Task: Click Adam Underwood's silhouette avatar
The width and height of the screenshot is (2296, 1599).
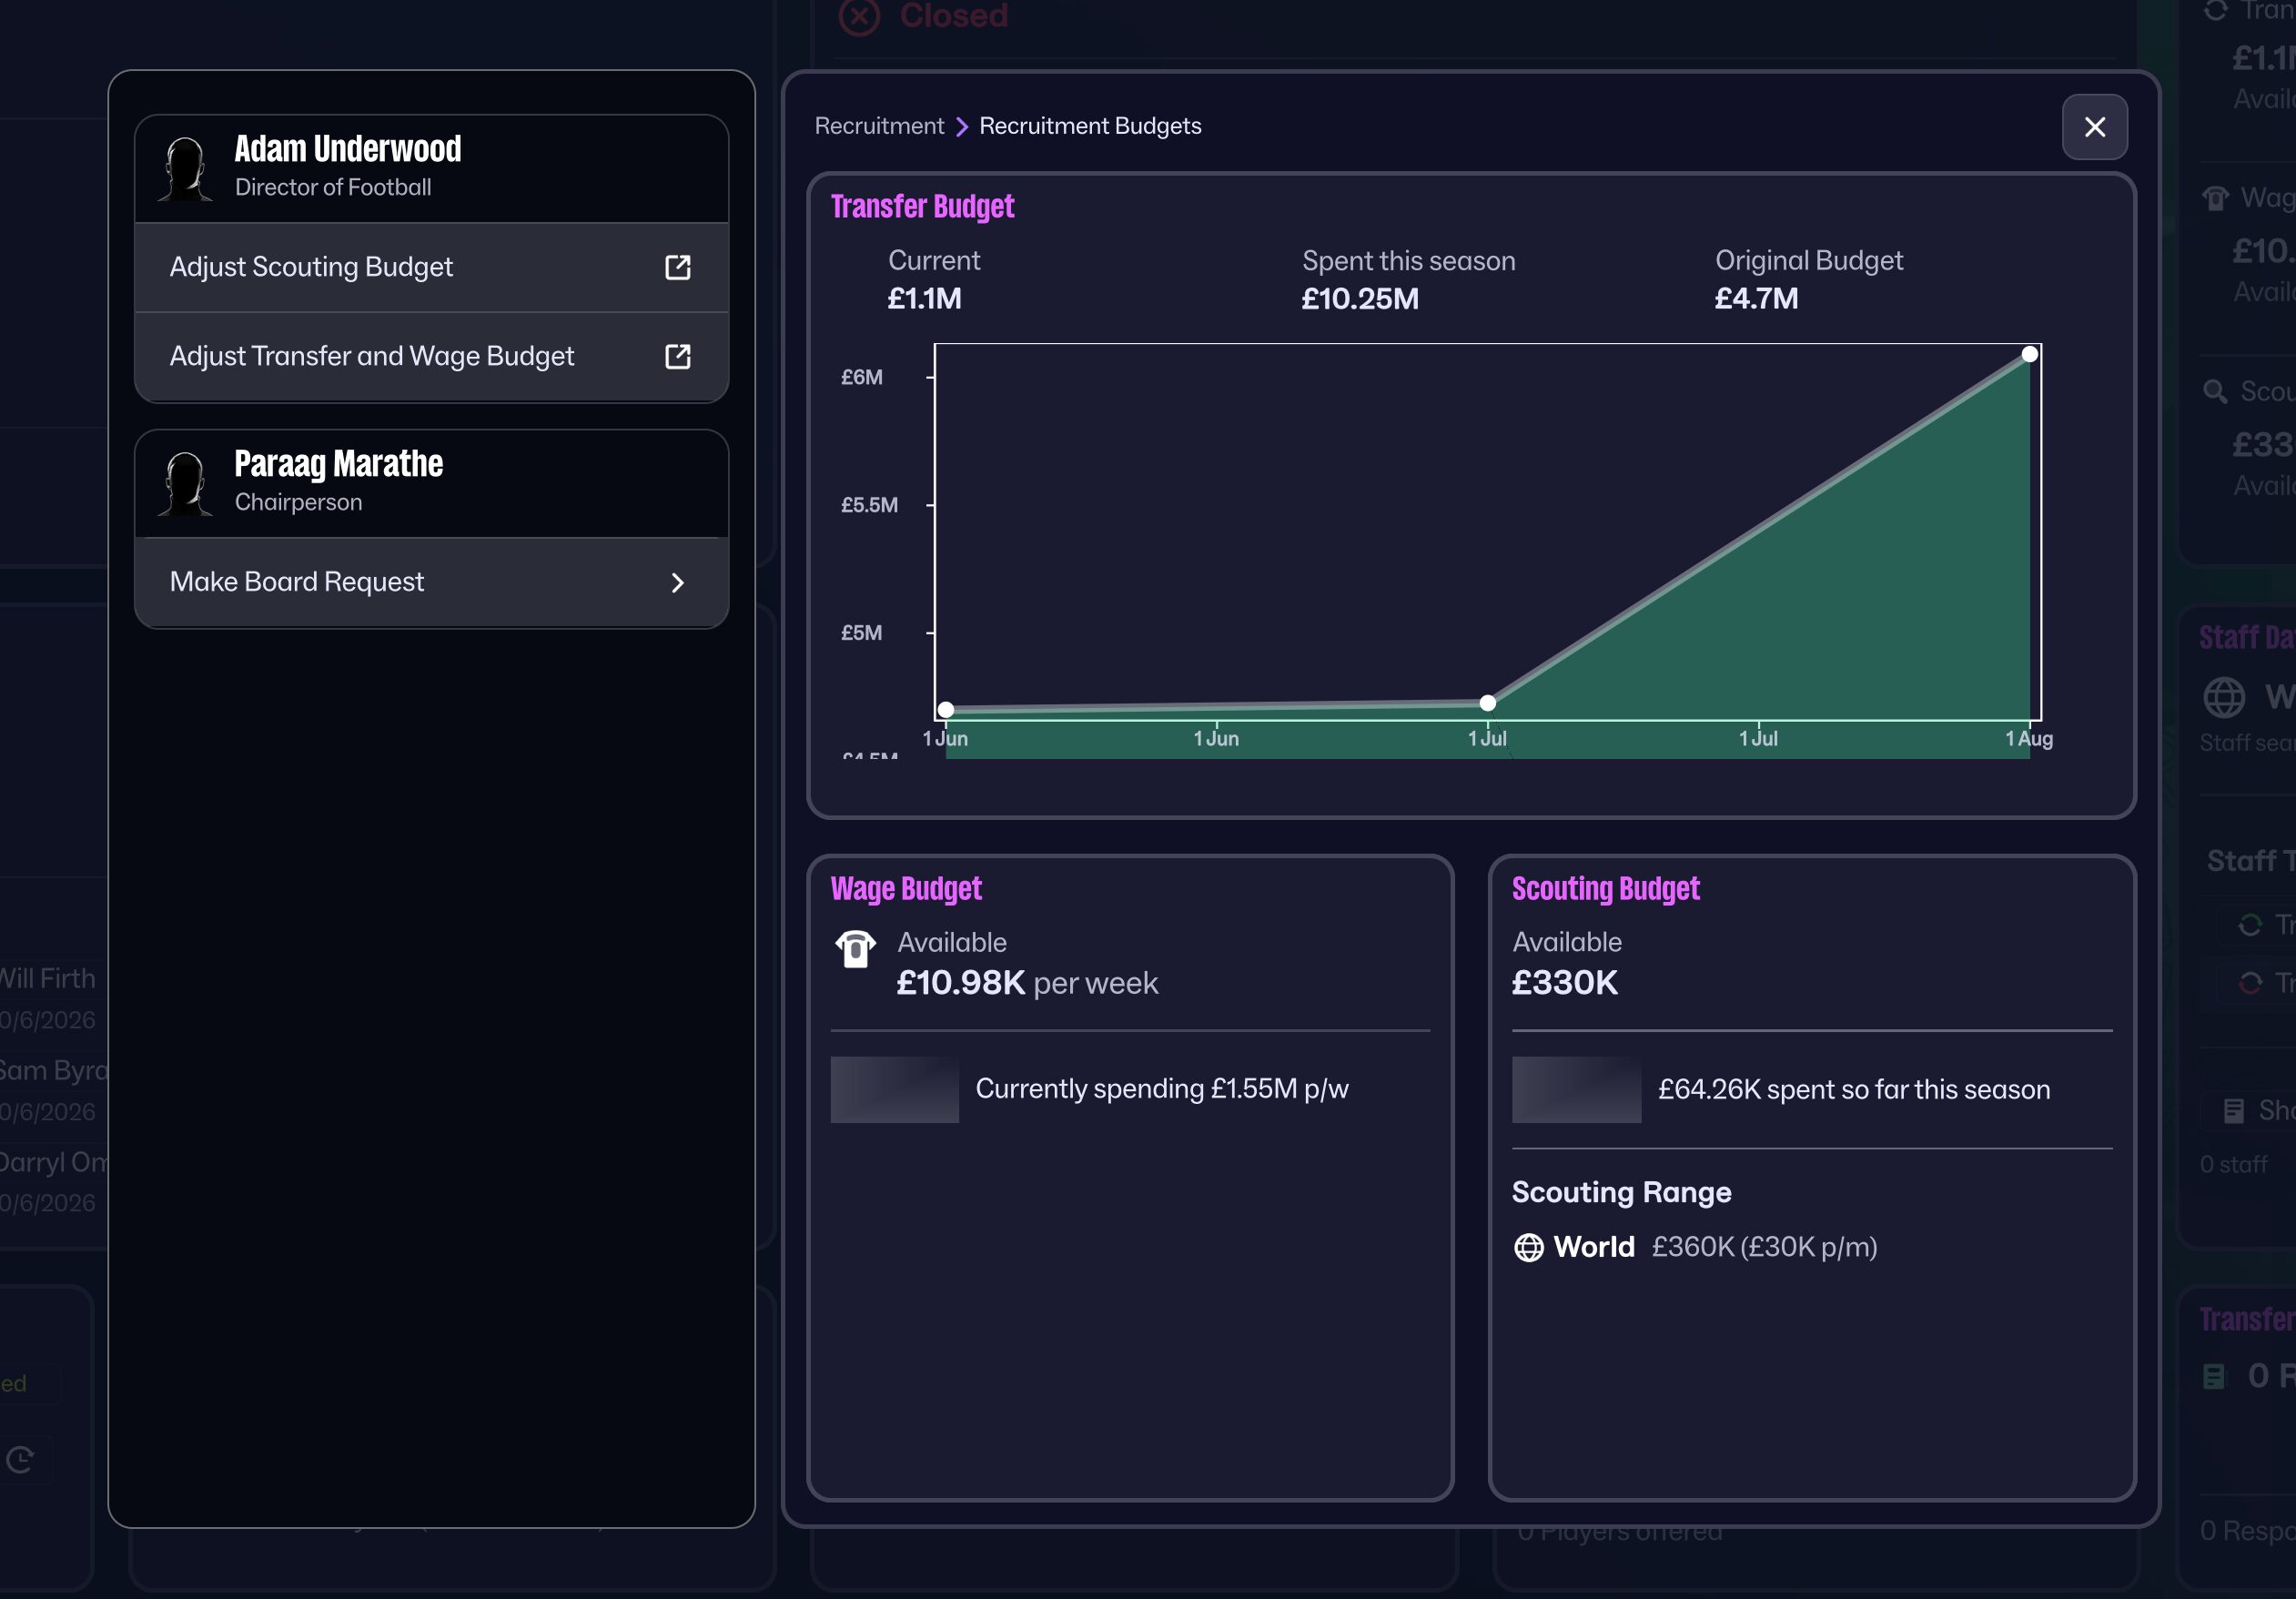Action: click(186, 169)
